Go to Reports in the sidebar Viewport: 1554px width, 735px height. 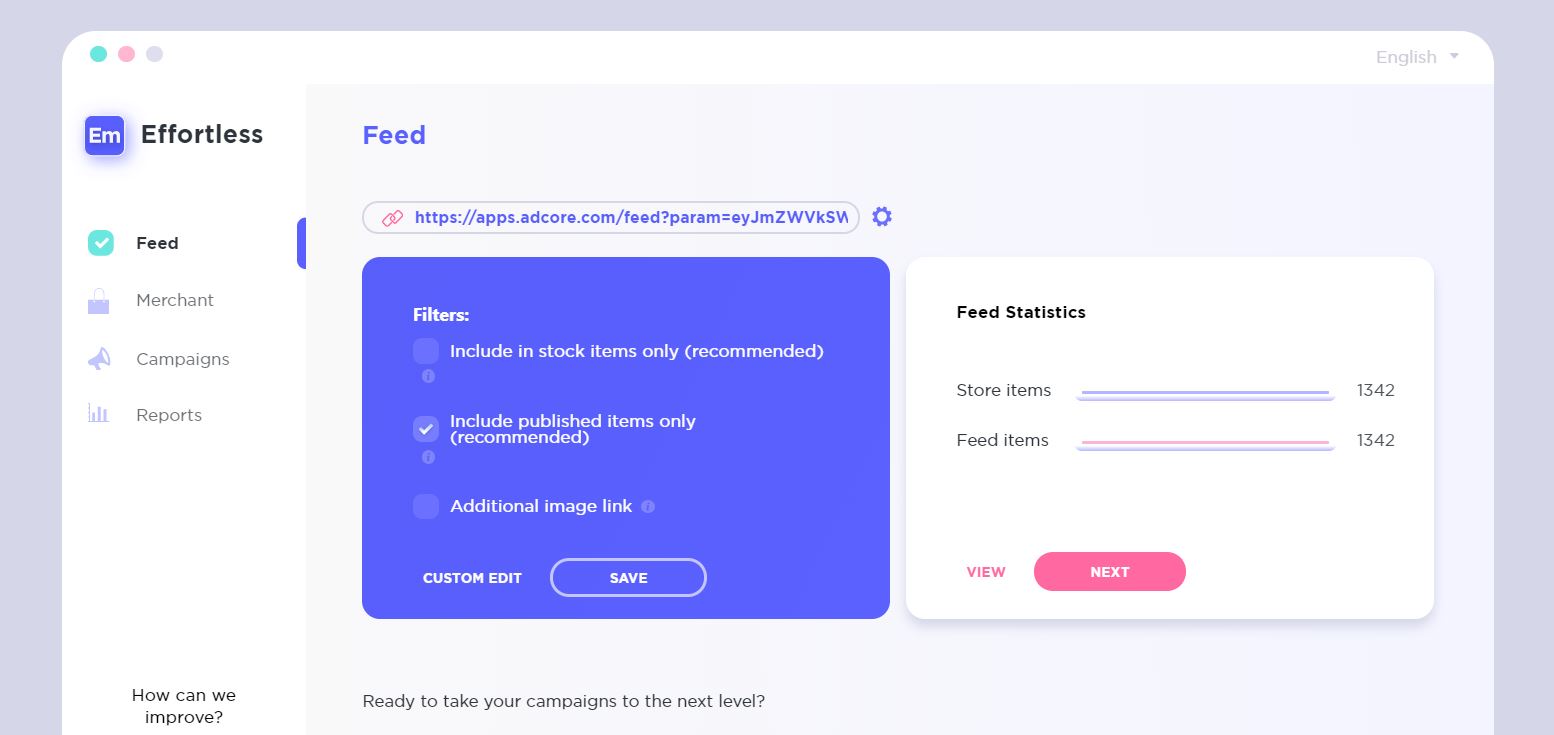[169, 415]
